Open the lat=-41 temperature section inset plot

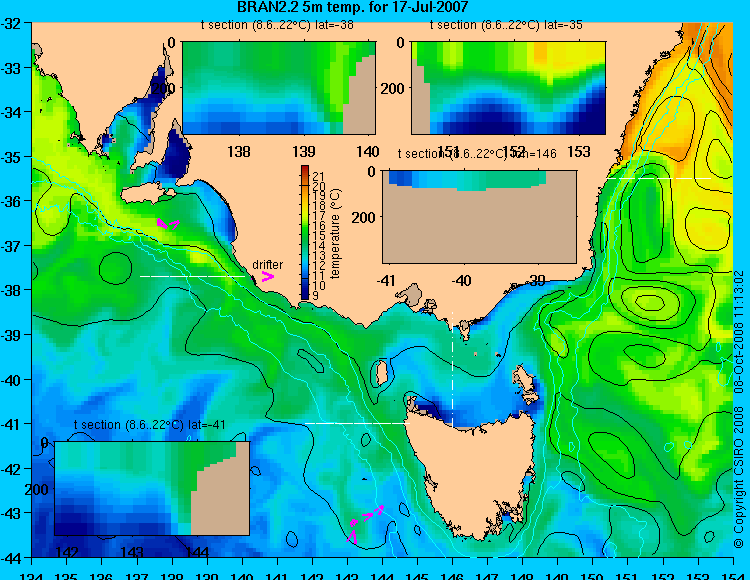pyautogui.click(x=152, y=488)
